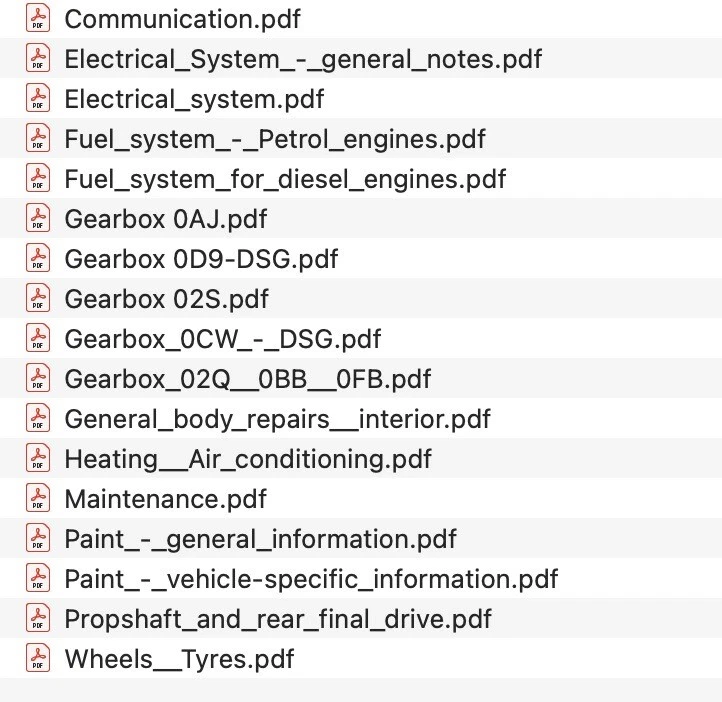Viewport: 722px width, 702px height.
Task: Click the PDF icon next to Electrical_system.pdf
Action: [x=38, y=98]
